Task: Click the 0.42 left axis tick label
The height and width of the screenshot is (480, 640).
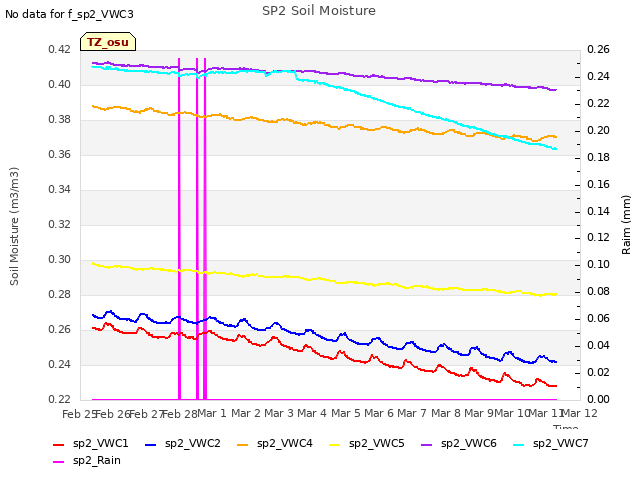Action: (x=59, y=50)
